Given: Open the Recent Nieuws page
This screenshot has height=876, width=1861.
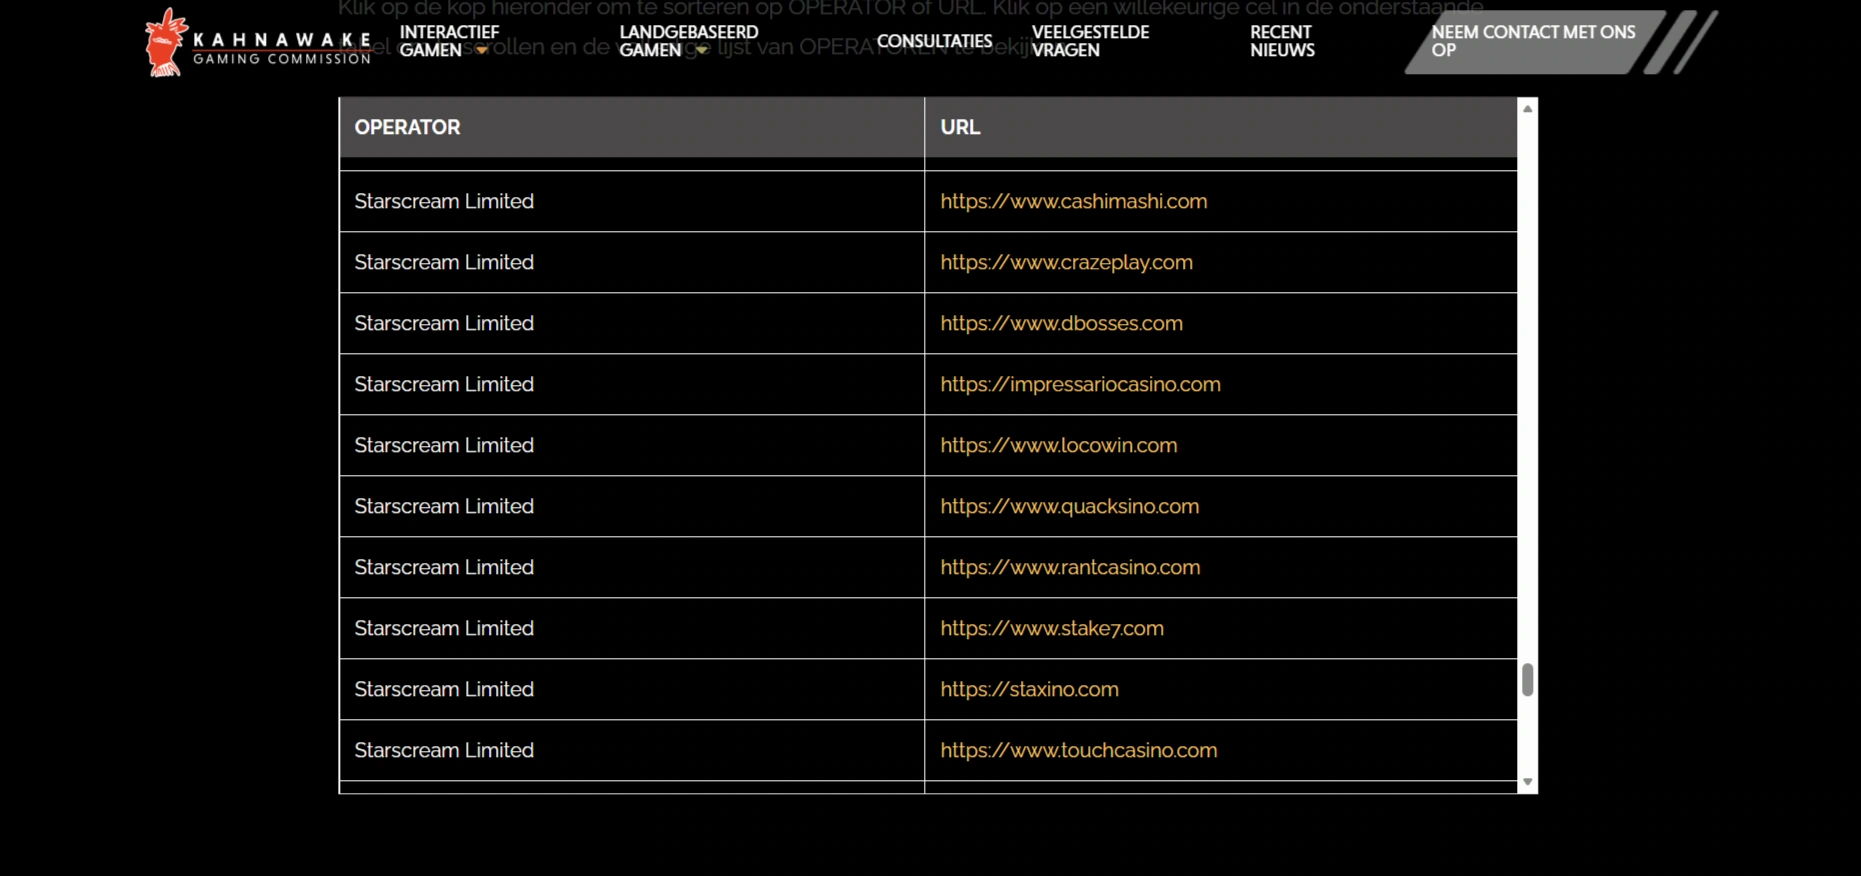Looking at the screenshot, I should [x=1282, y=41].
